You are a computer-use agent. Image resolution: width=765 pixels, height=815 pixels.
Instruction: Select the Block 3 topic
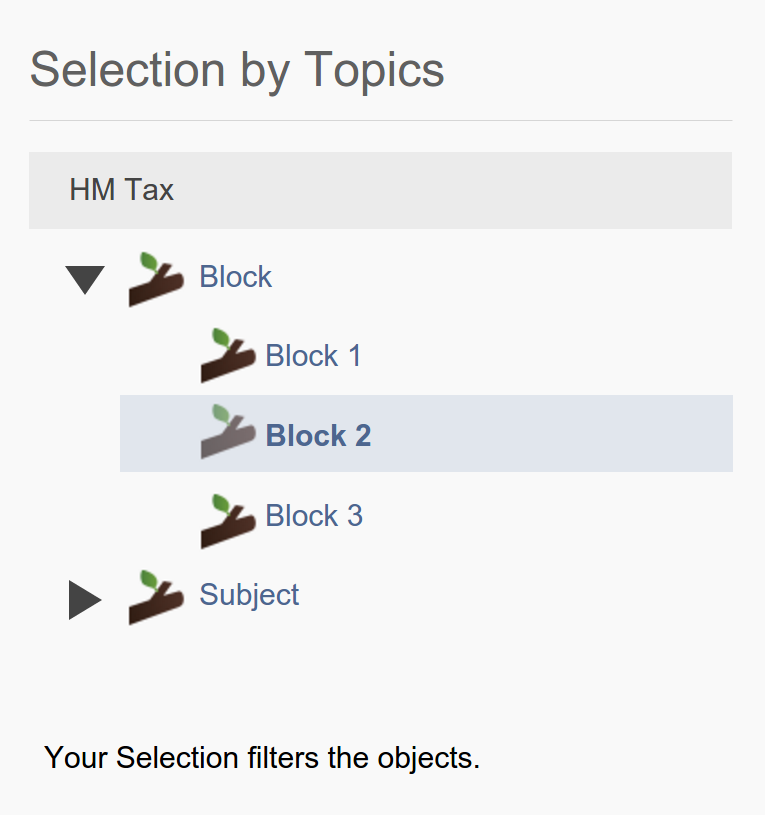click(x=314, y=516)
